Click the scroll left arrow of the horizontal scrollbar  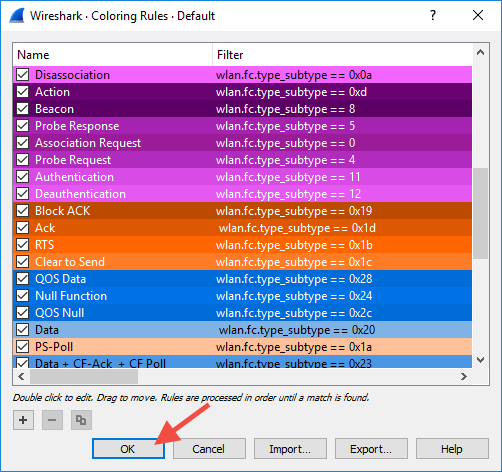pos(21,377)
